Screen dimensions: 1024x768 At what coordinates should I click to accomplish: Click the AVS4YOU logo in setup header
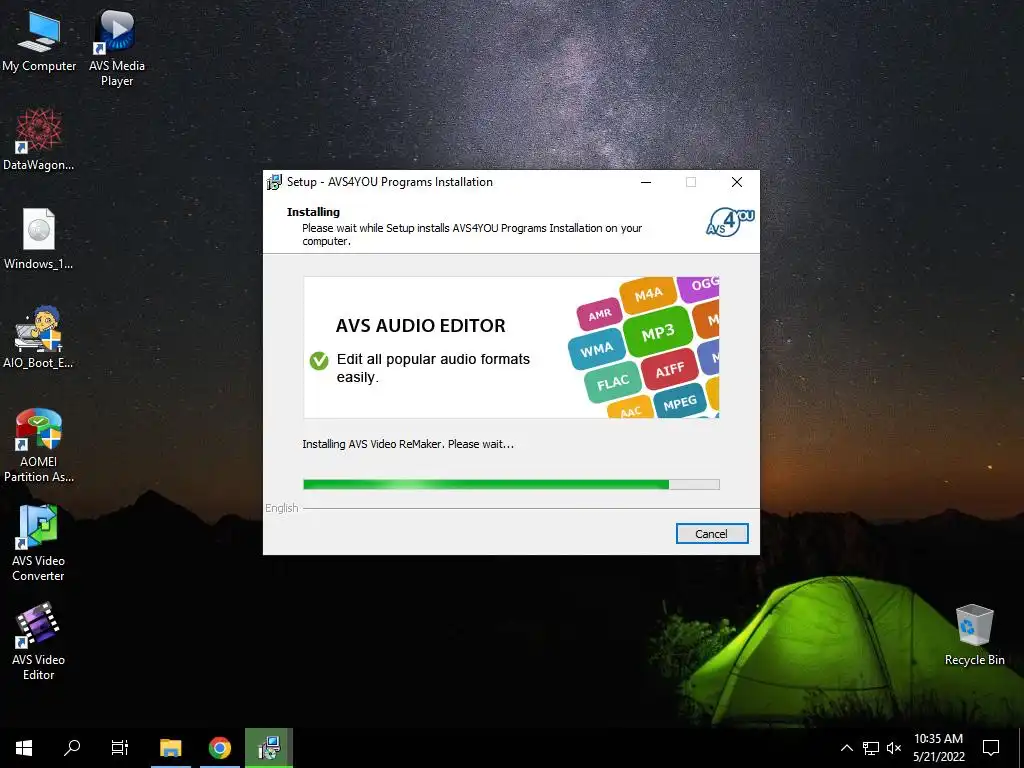tap(730, 221)
